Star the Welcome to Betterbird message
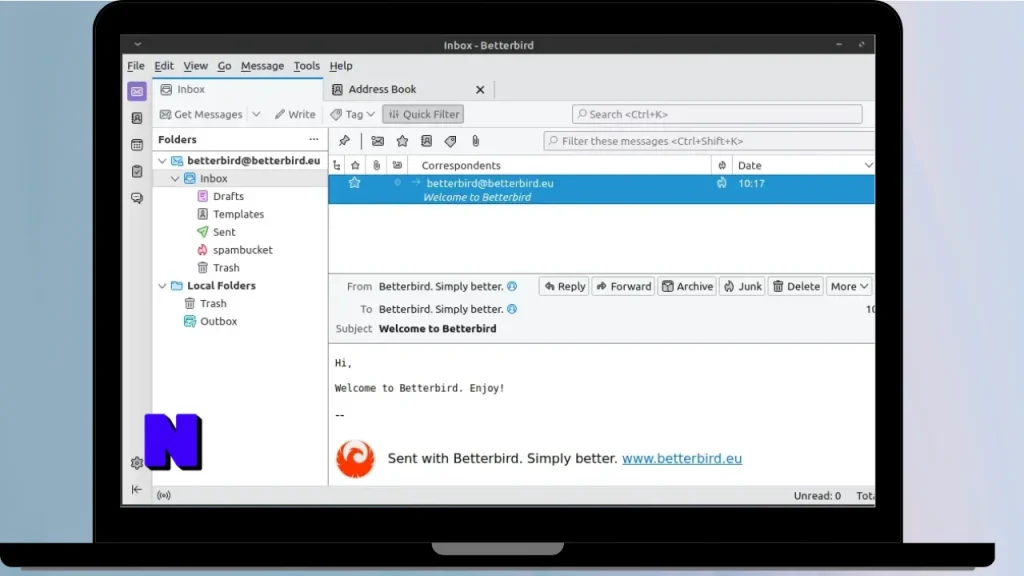1024x576 pixels. 355,183
